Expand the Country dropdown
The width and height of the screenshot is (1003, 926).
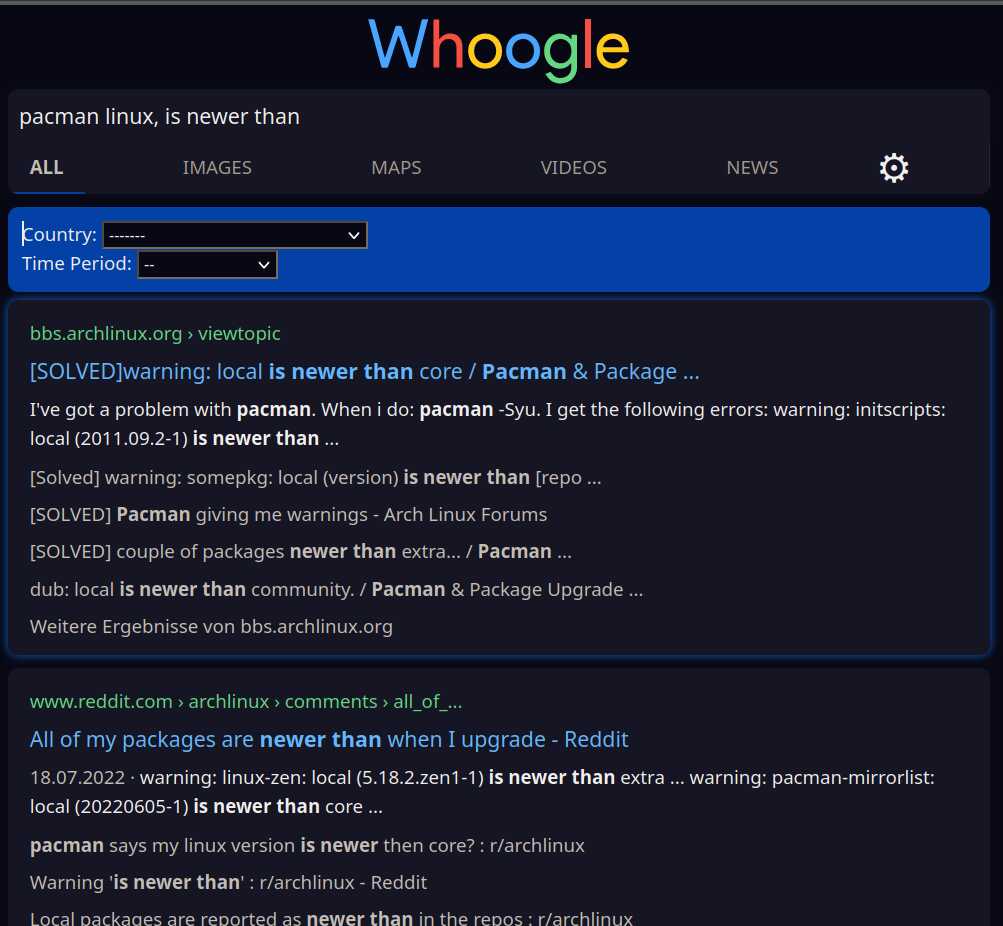click(x=235, y=235)
